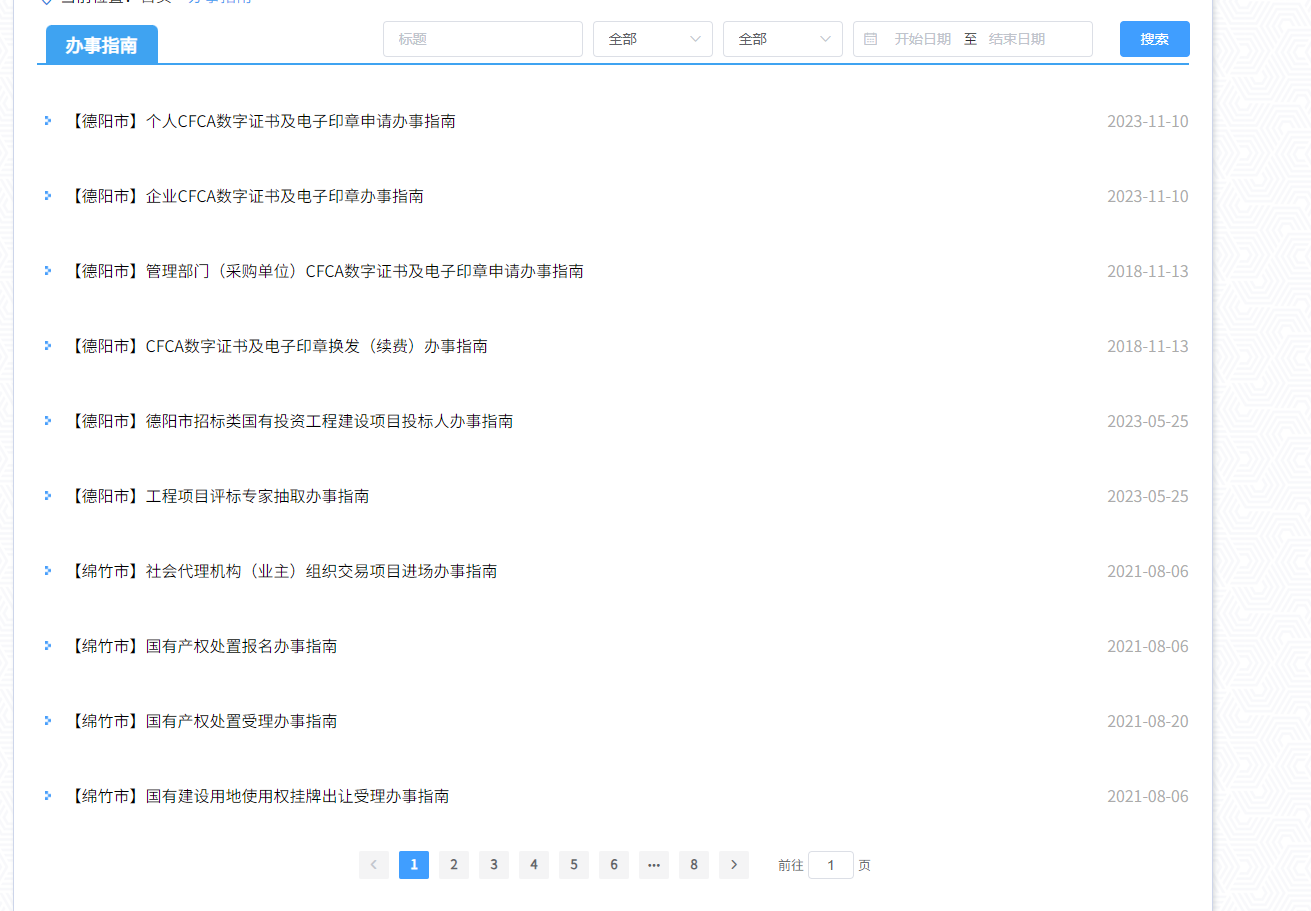Select pagination page 5
The height and width of the screenshot is (911, 1311).
pyautogui.click(x=573, y=864)
